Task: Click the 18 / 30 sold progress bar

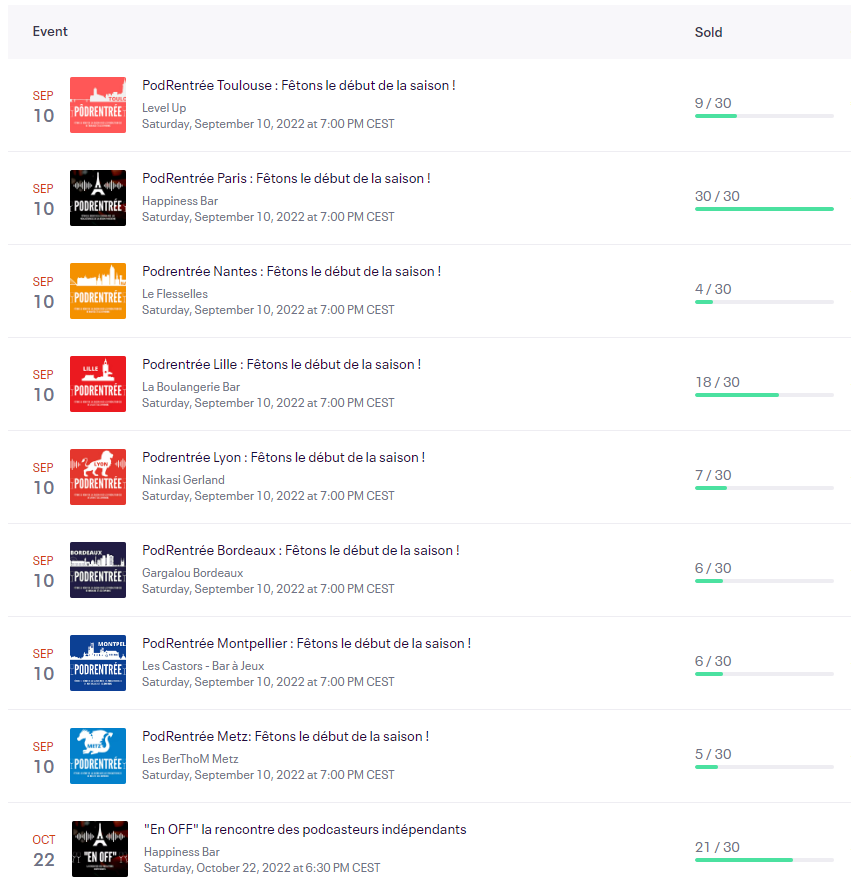Action: (x=764, y=395)
